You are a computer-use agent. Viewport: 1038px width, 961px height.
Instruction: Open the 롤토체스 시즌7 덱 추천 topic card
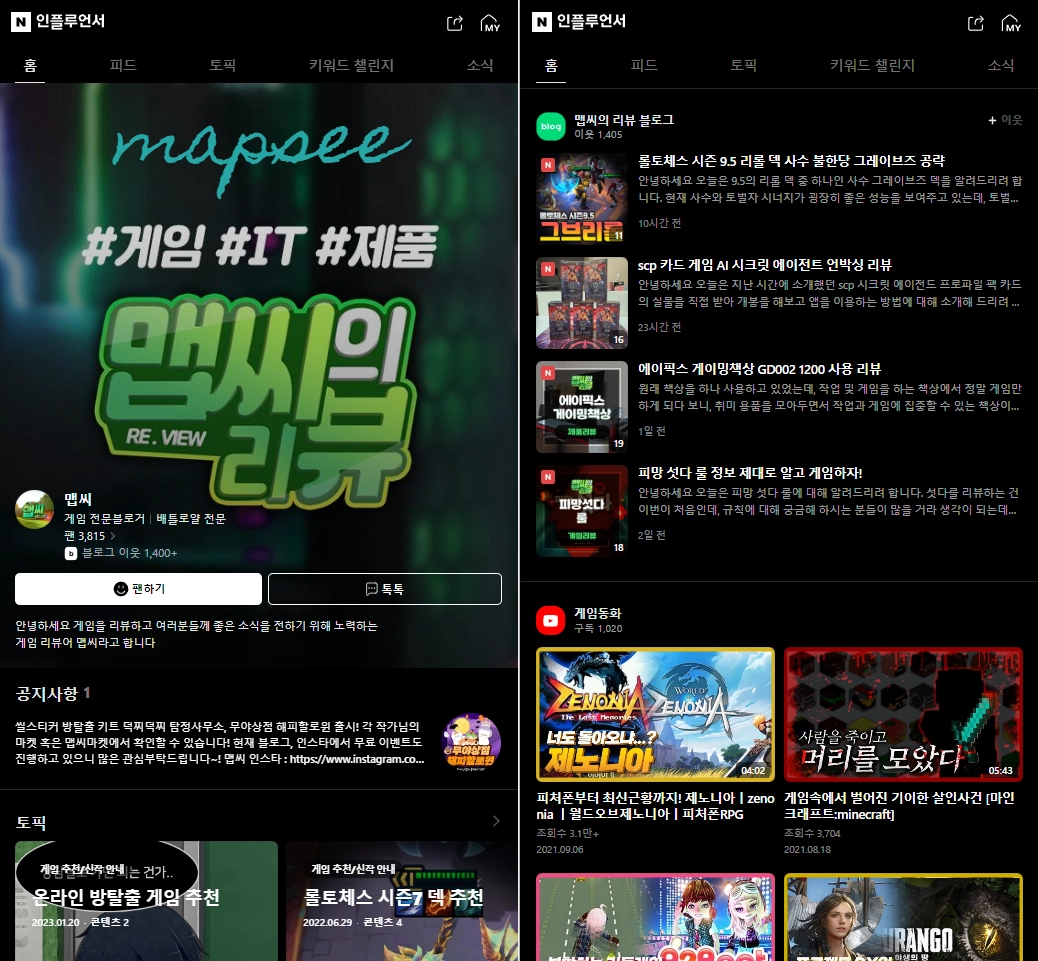pos(402,901)
